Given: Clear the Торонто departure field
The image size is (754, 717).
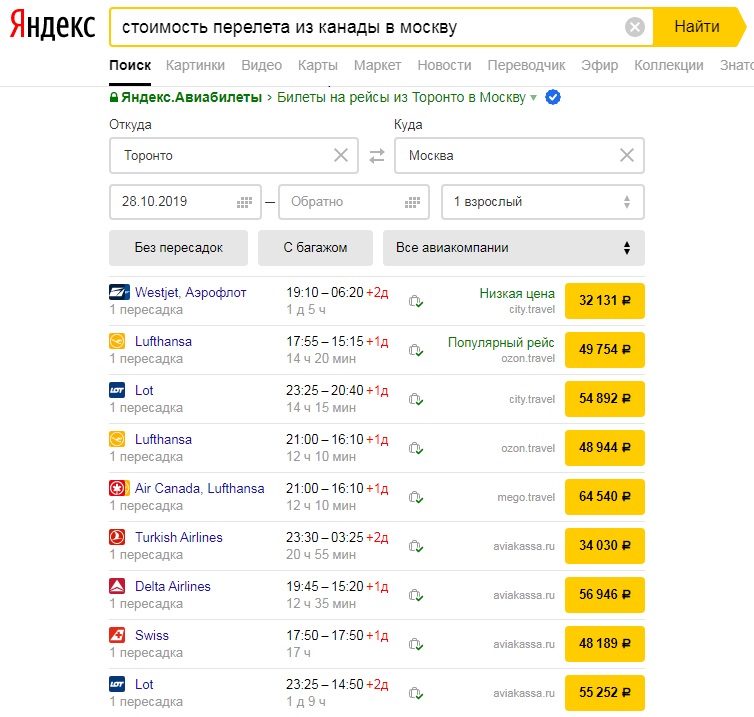Looking at the screenshot, I should click(x=341, y=156).
